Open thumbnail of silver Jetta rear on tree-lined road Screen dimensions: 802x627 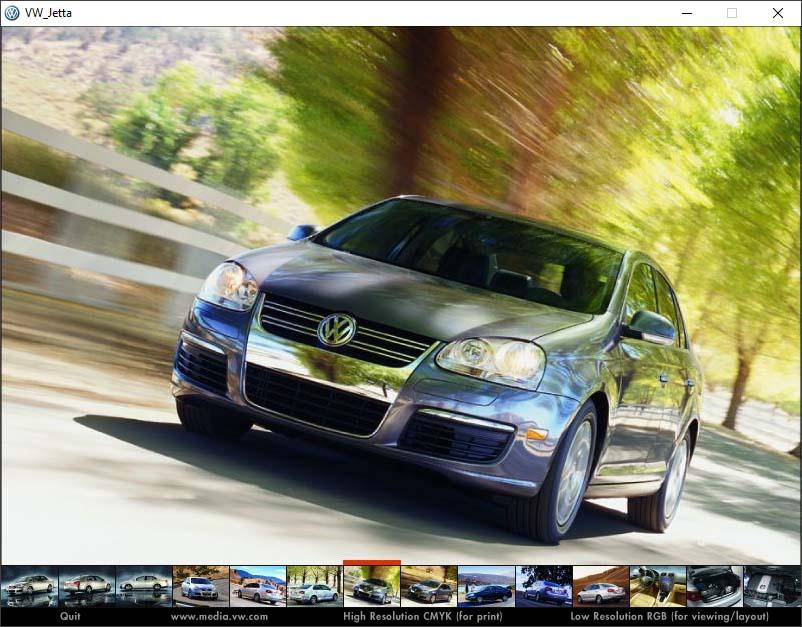[315, 586]
